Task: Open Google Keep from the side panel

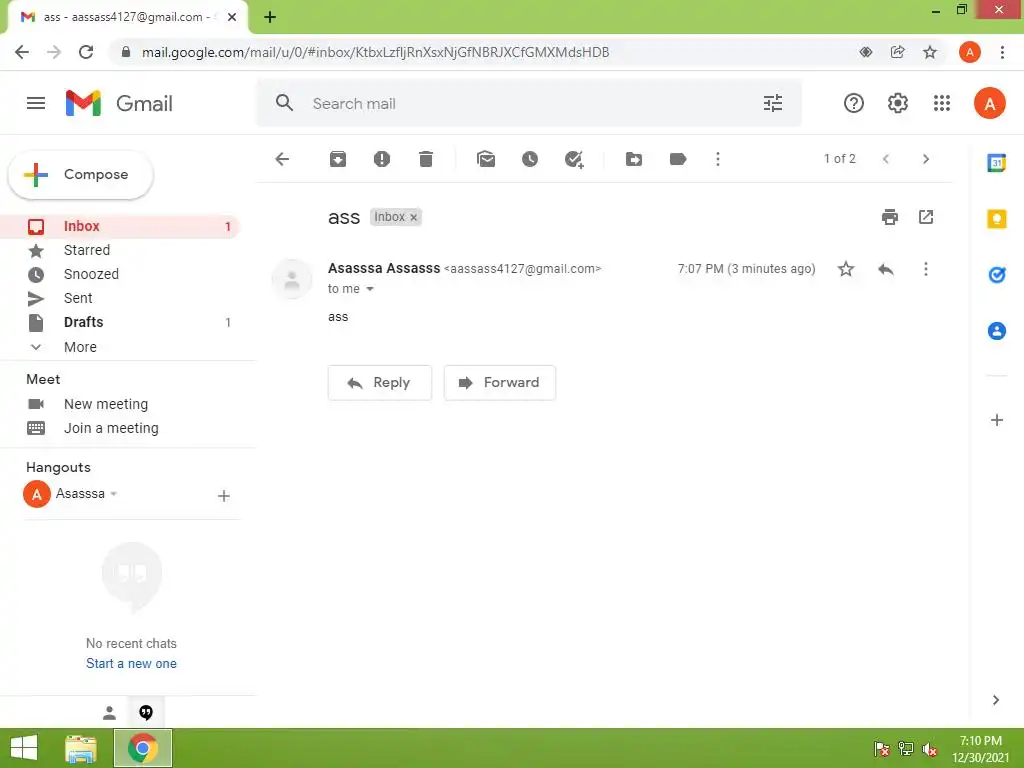Action: [x=997, y=219]
